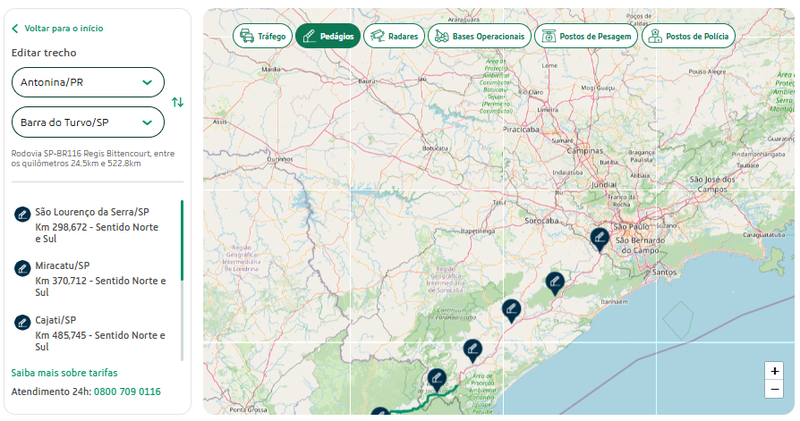This screenshot has width=800, height=421.
Task: Toggle the Tráfego map filter
Action: pyautogui.click(x=261, y=36)
